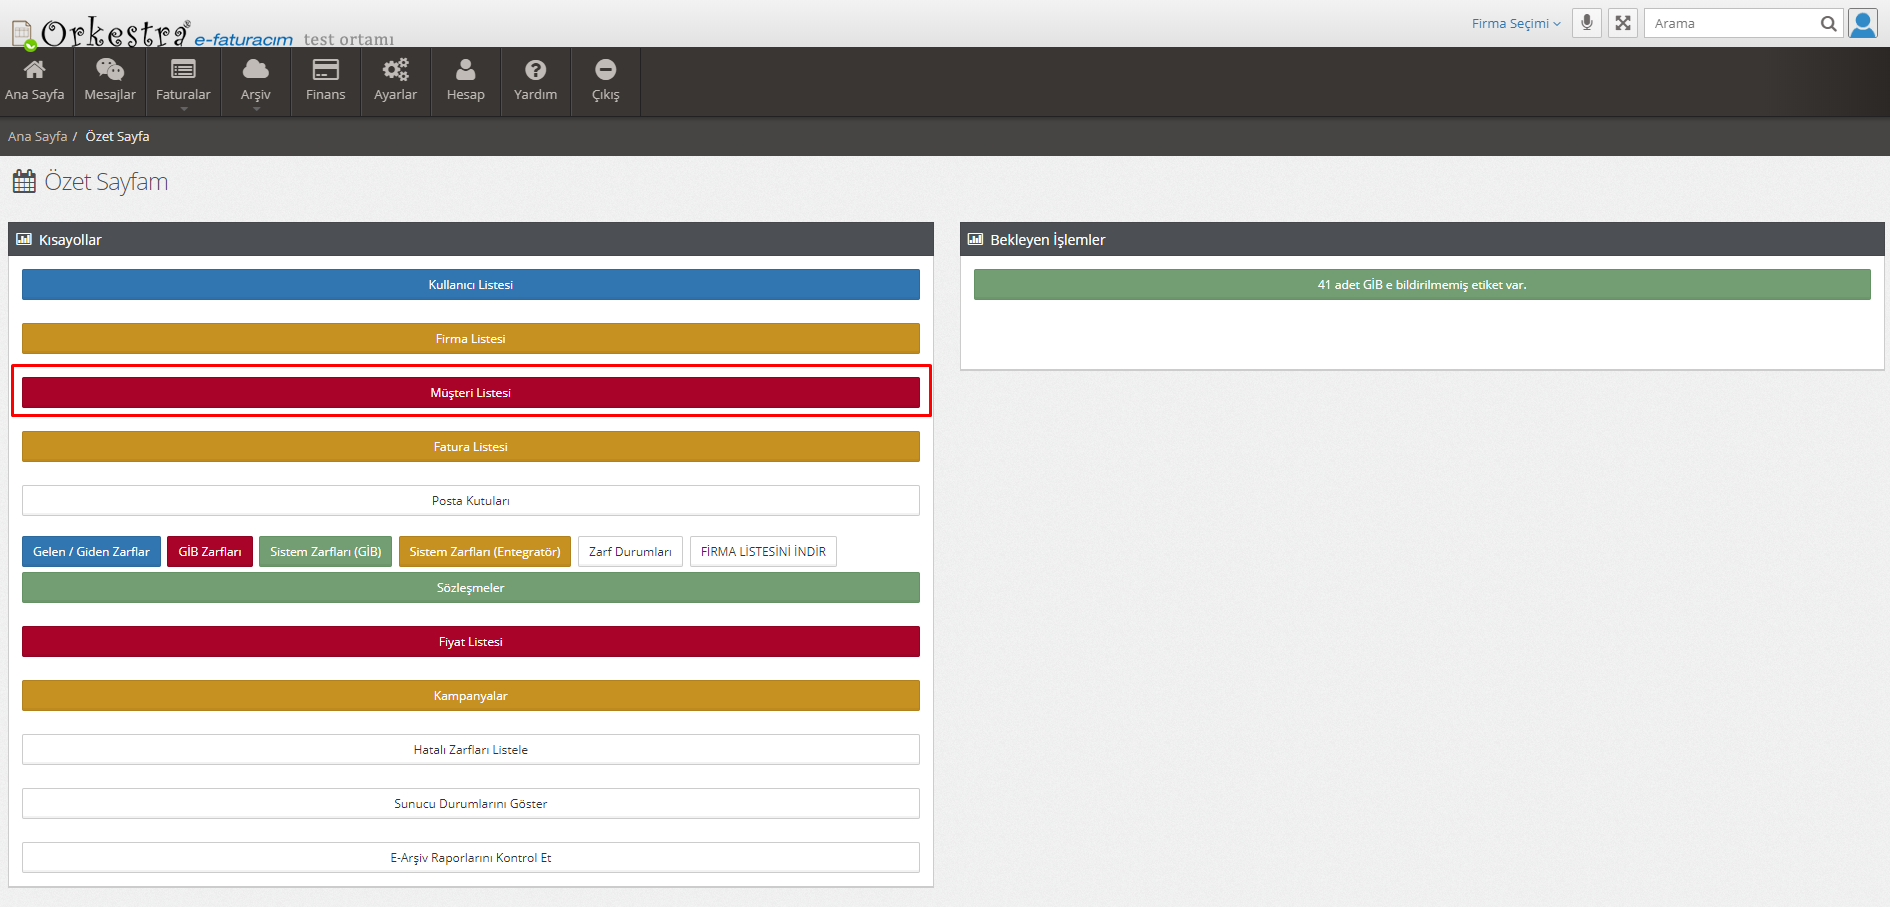The height and width of the screenshot is (907, 1890).
Task: Expand the Faturalar menu
Action: pos(183,82)
